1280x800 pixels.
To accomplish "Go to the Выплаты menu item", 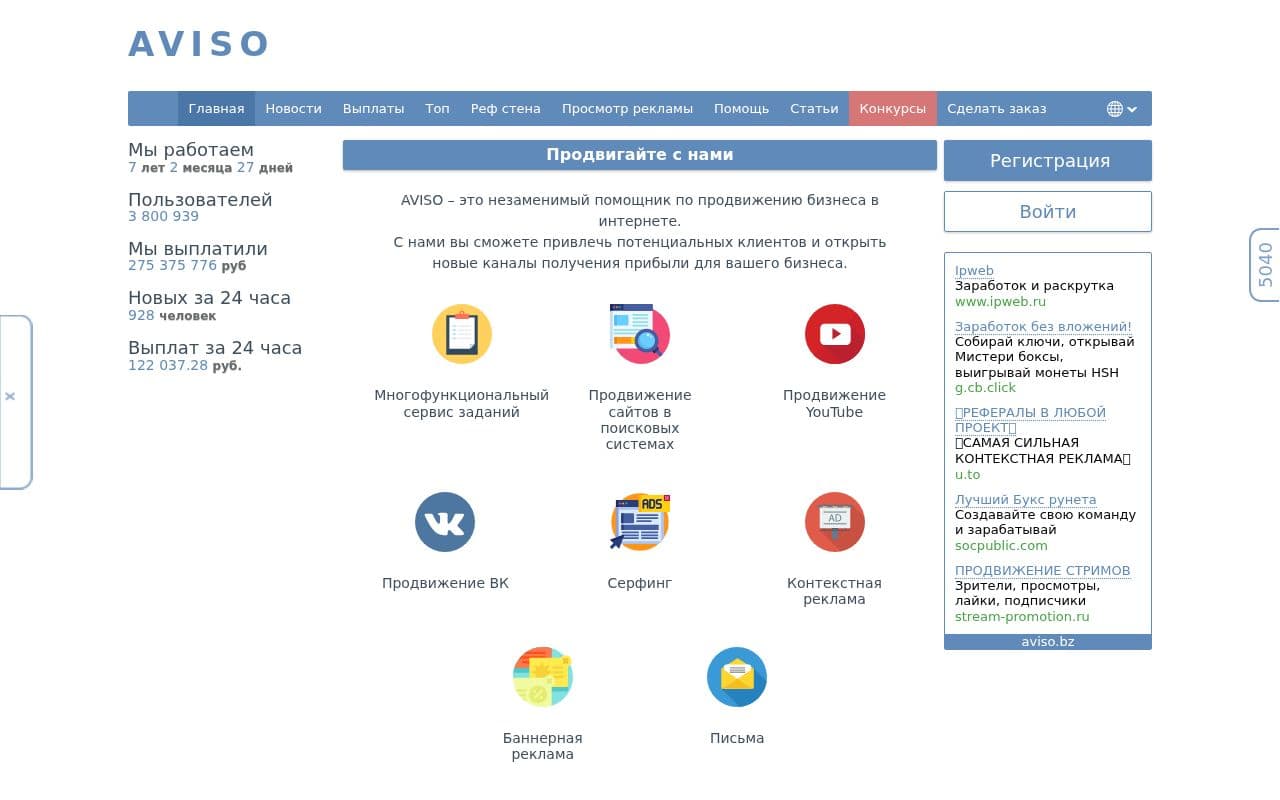I will pos(373,109).
